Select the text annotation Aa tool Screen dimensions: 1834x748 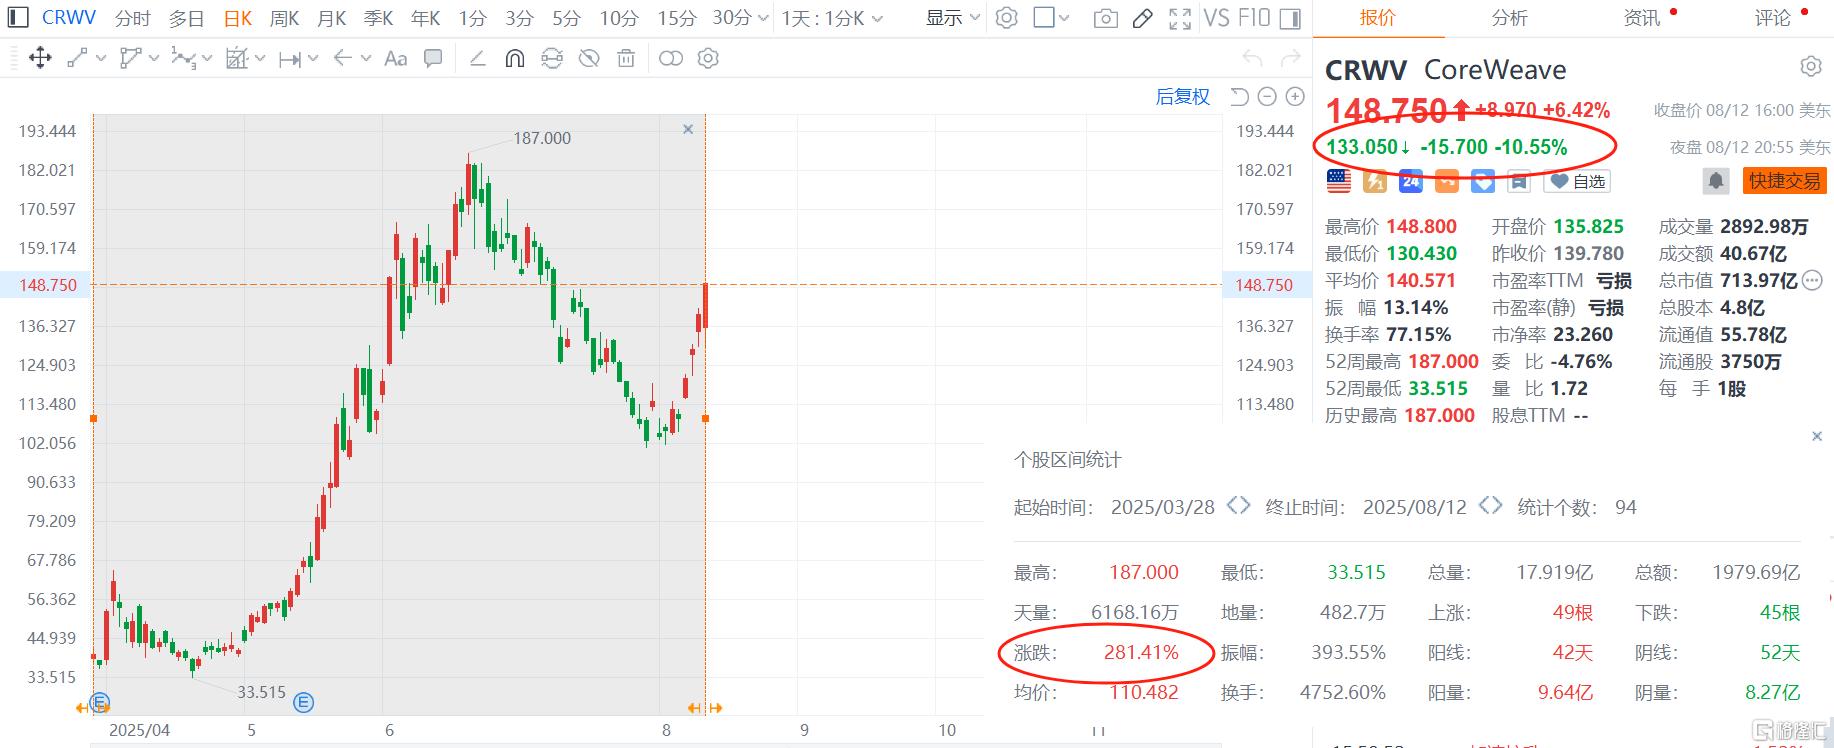click(x=396, y=59)
